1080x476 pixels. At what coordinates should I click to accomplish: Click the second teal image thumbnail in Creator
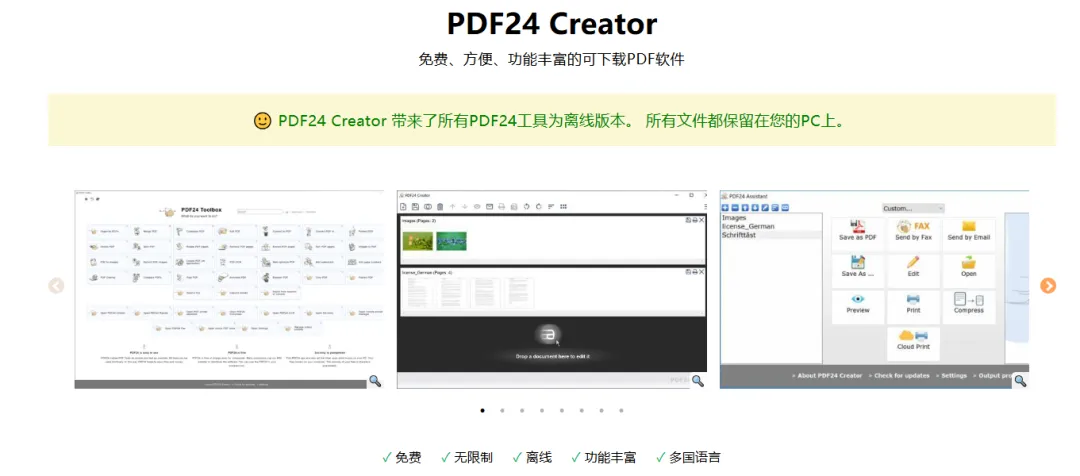tap(451, 241)
